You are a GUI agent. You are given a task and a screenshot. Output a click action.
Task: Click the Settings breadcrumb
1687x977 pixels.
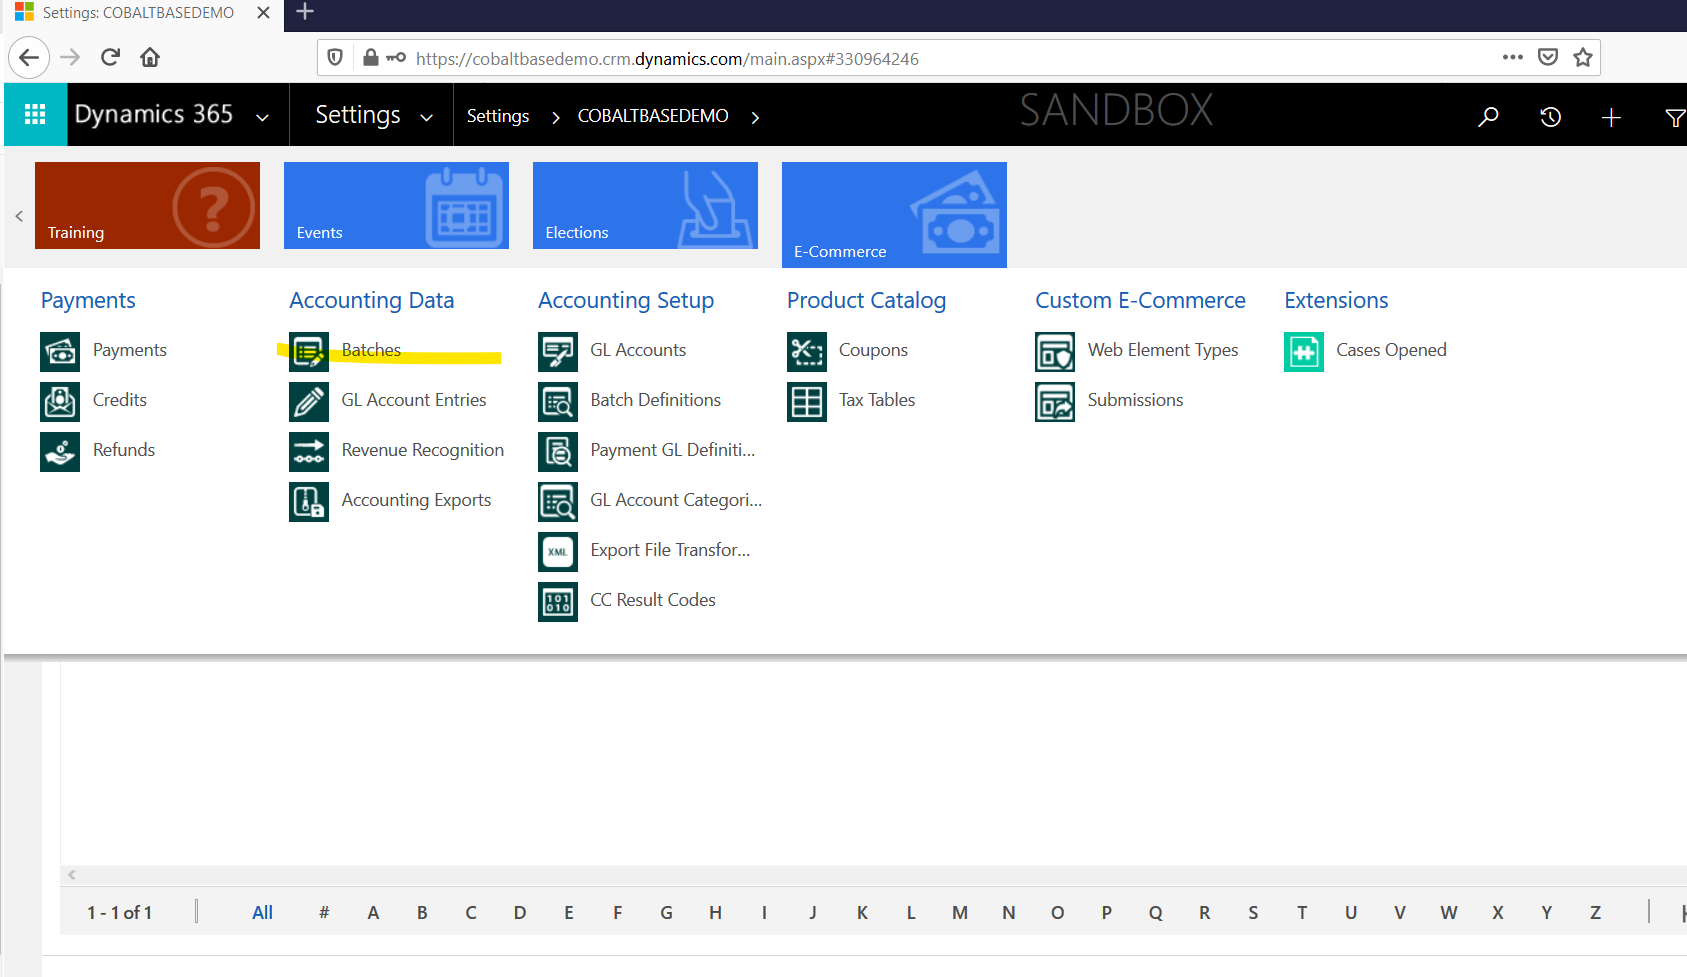pos(497,116)
